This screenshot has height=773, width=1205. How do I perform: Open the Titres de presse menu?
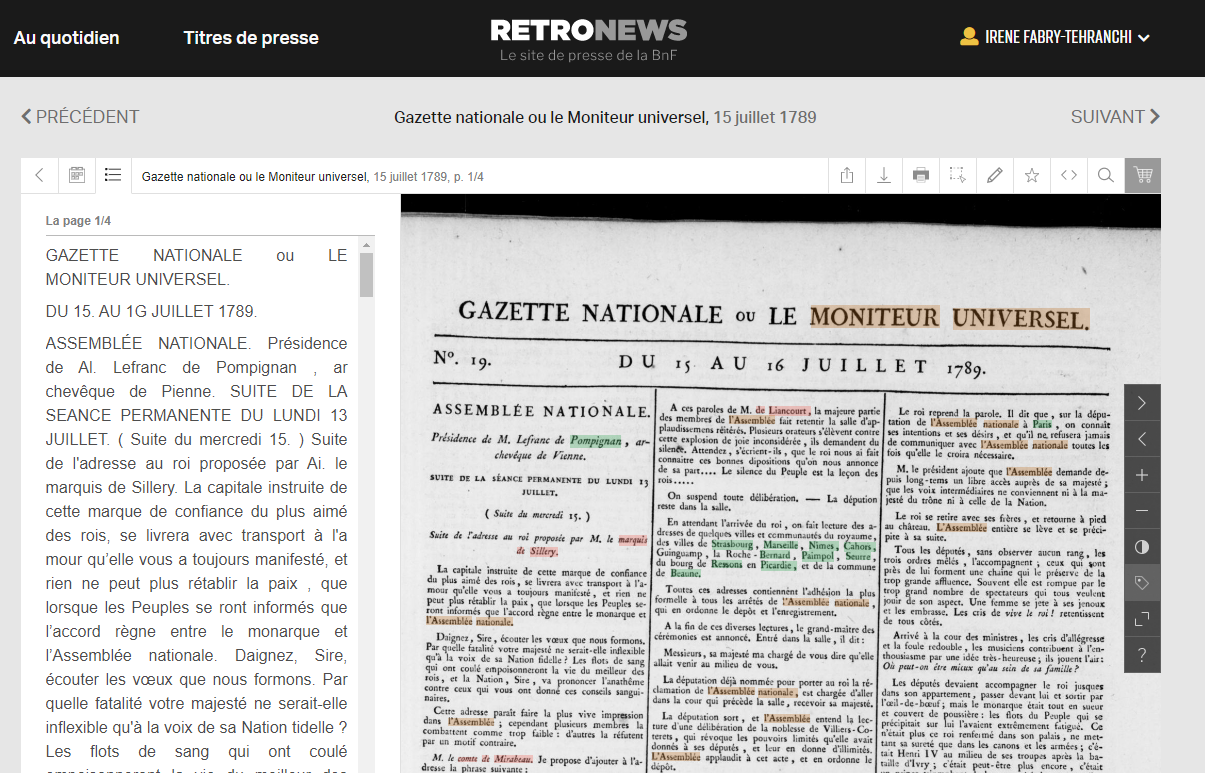coord(251,38)
